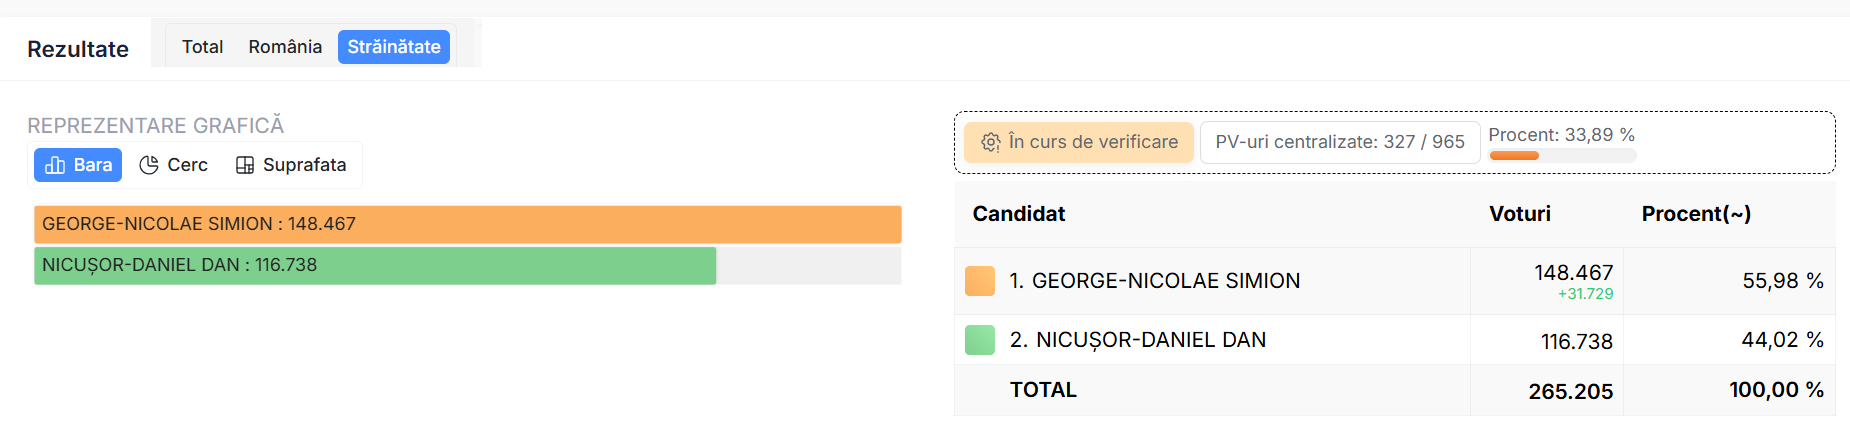The height and width of the screenshot is (437, 1850).
Task: Activate the Bara chart view
Action: pyautogui.click(x=78, y=165)
